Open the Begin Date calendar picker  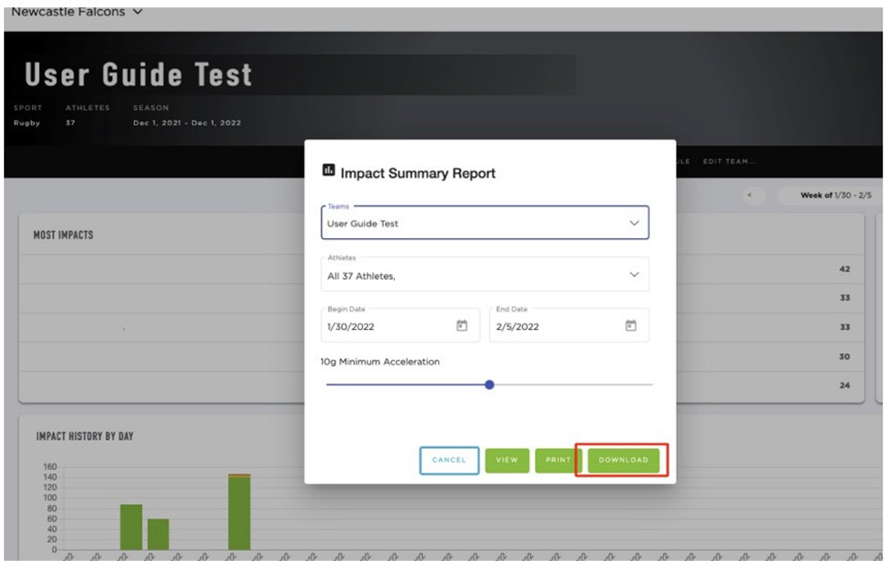pyautogui.click(x=461, y=326)
